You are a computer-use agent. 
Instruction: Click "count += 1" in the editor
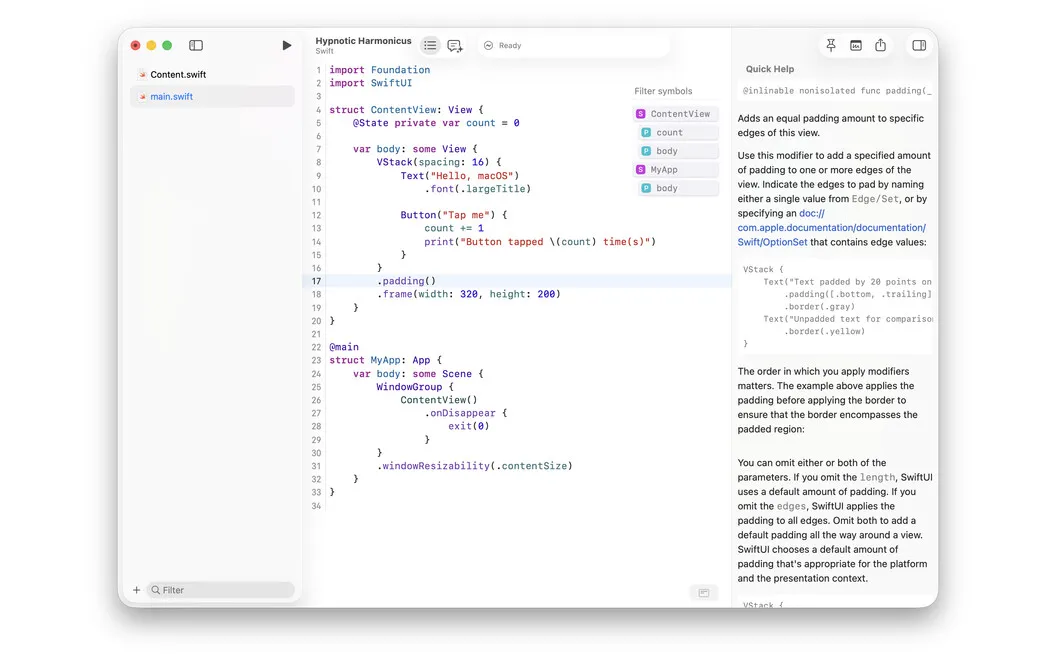click(x=454, y=228)
